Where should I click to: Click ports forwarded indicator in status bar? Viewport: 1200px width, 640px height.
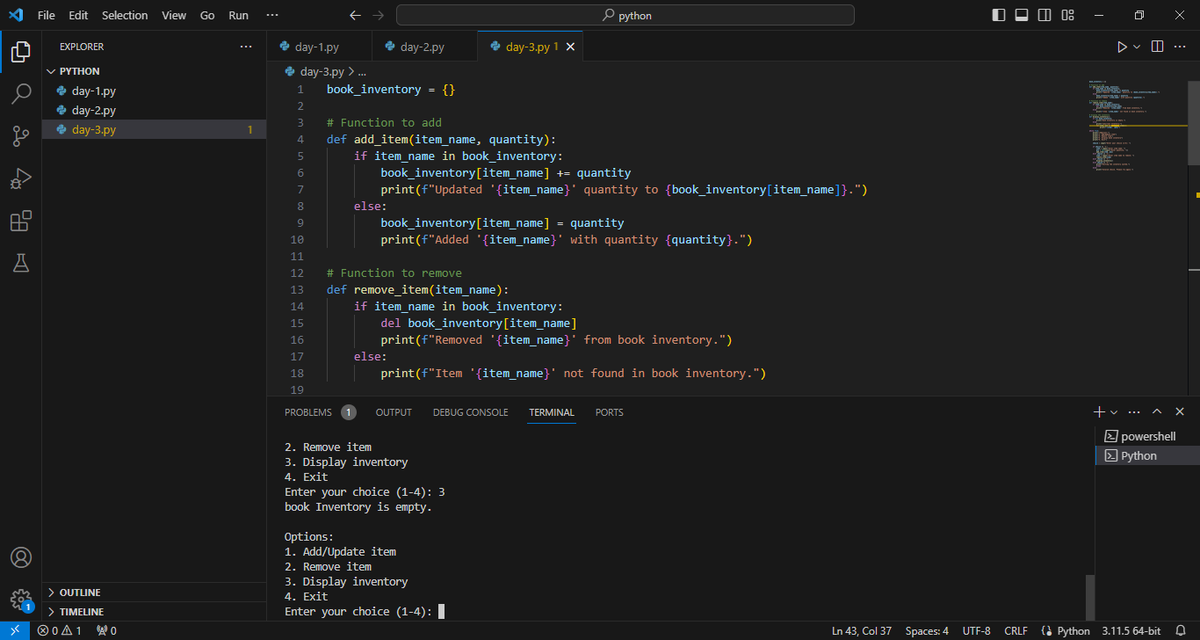coord(106,631)
